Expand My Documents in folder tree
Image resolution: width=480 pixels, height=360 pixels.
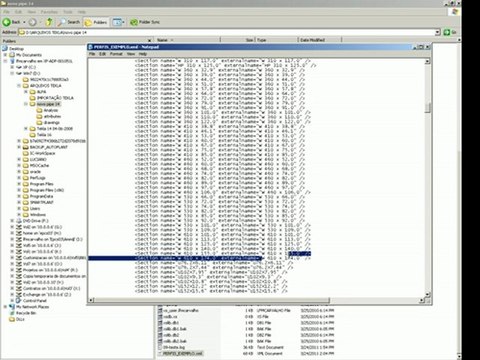pyautogui.click(x=5, y=55)
